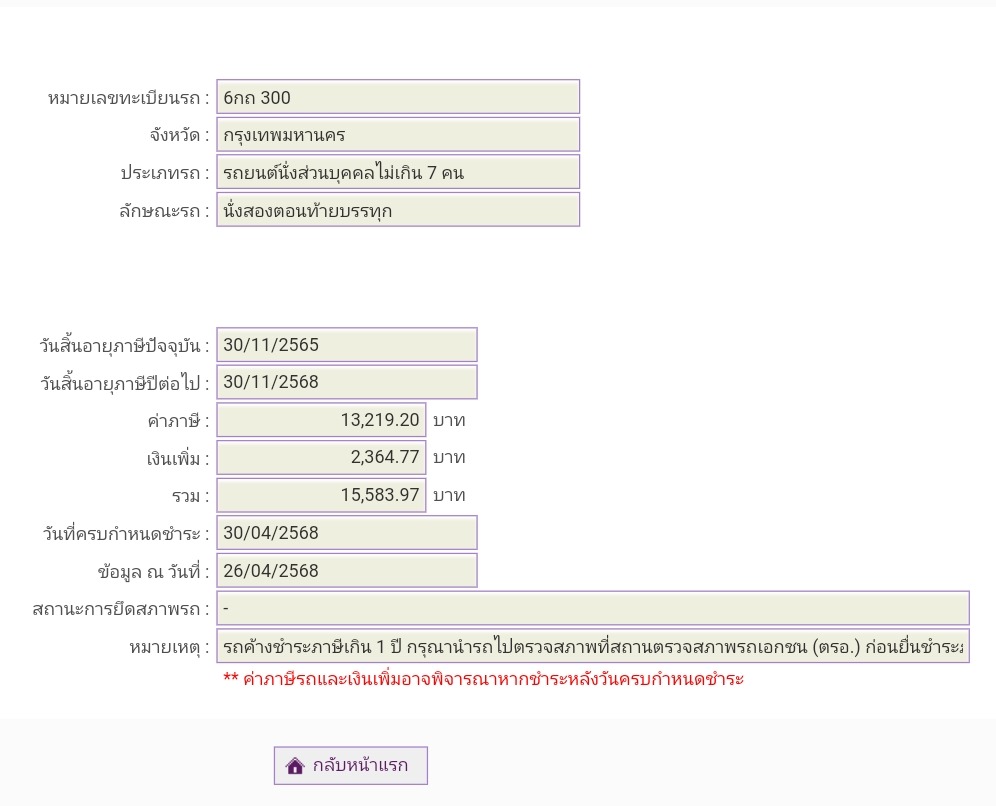Click the label หมายเหตุ
996x806 pixels.
tap(169, 648)
